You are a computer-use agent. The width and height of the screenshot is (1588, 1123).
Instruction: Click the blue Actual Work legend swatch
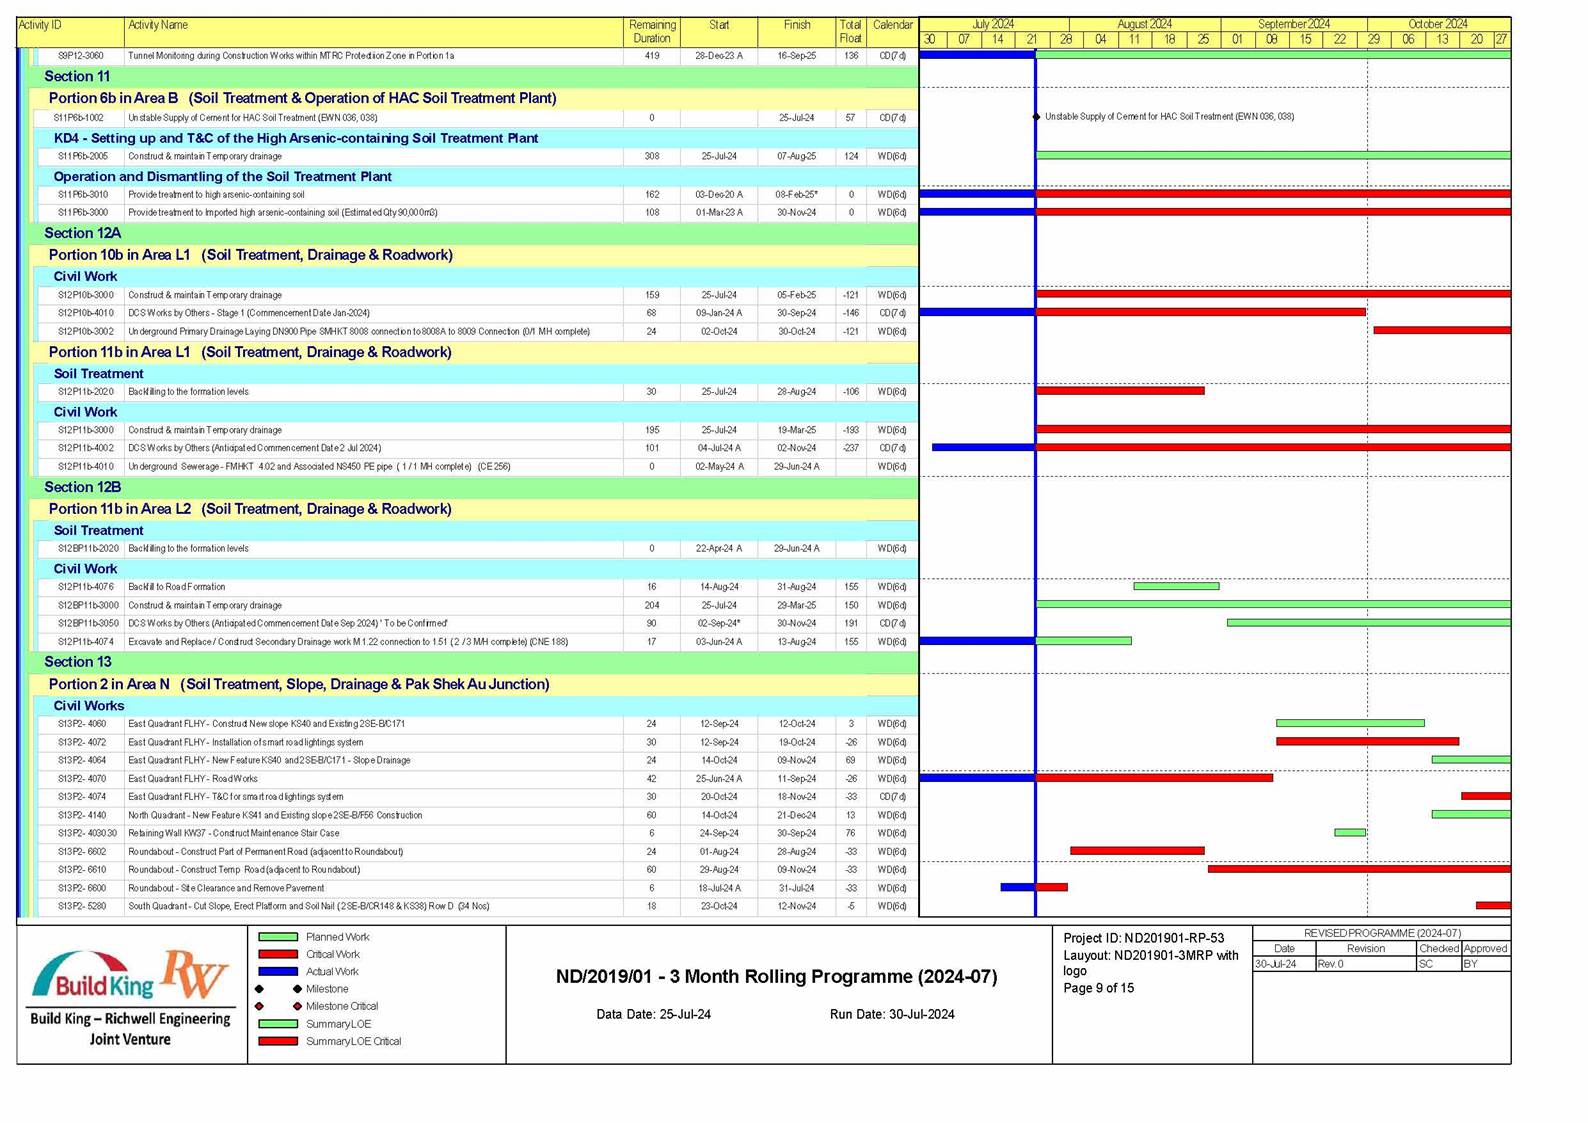[x=278, y=972]
